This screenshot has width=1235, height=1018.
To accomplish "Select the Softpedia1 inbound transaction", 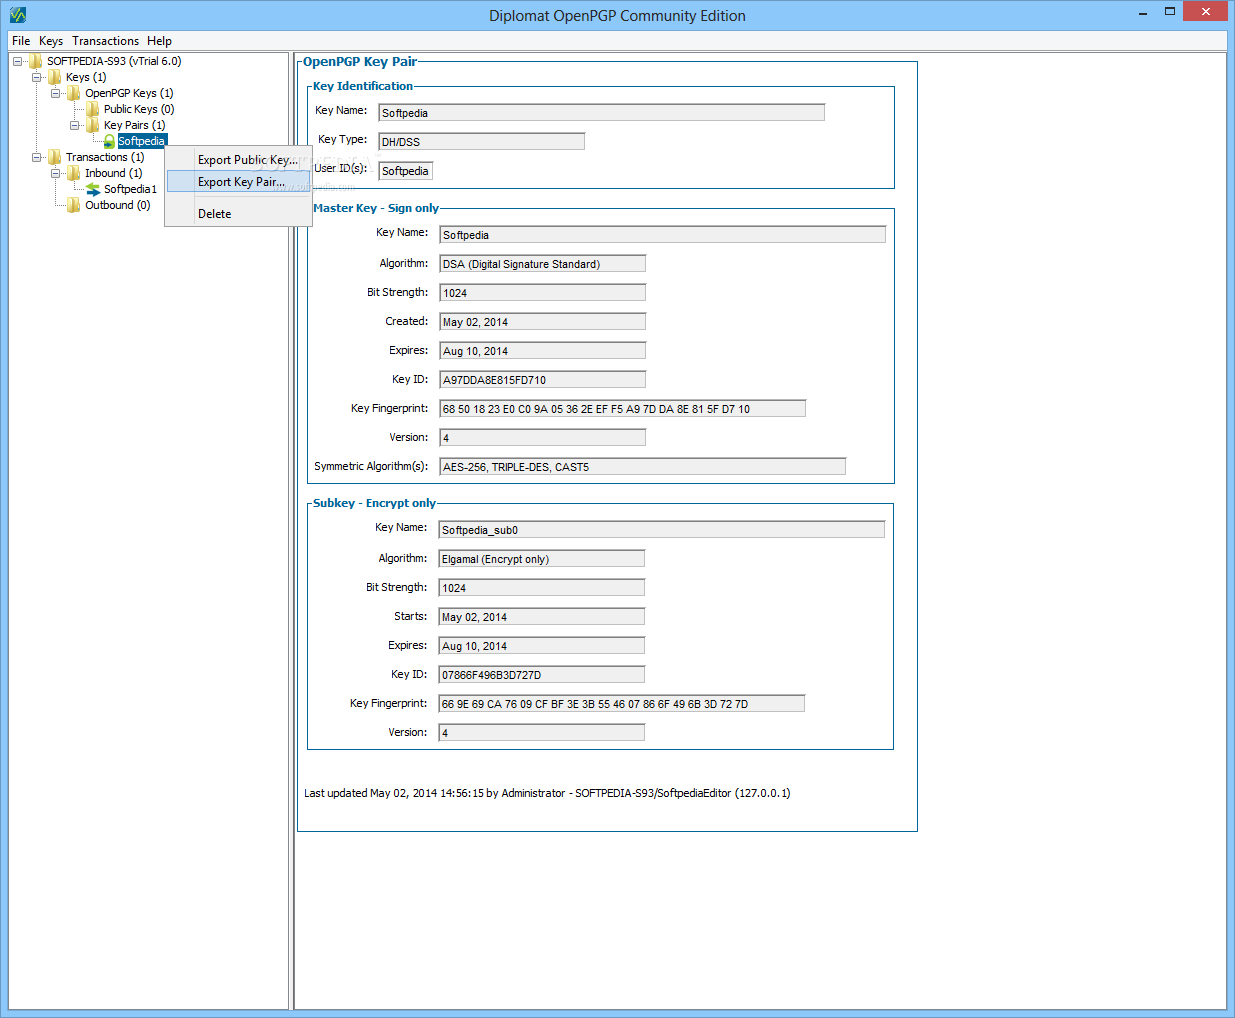I will [x=130, y=189].
